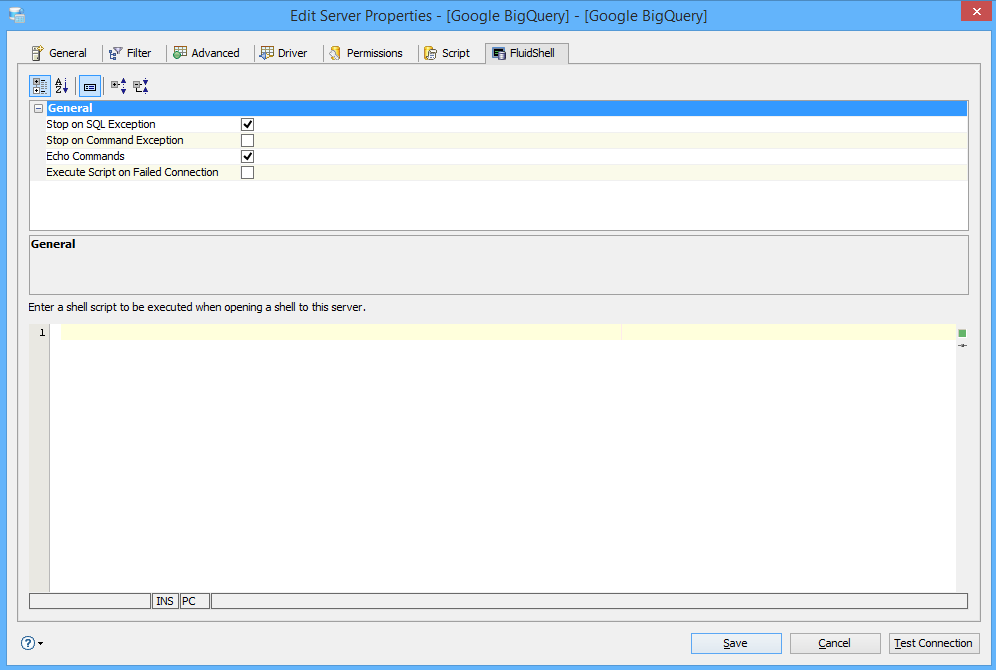The height and width of the screenshot is (670, 996).
Task: Sort properties alphabetically
Action: click(62, 86)
